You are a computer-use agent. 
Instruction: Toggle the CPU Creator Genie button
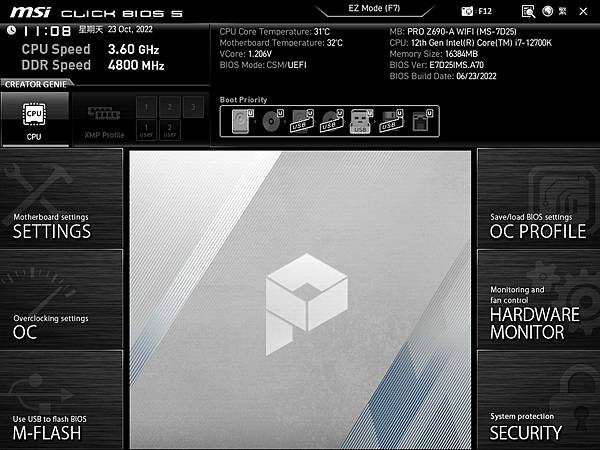[x=35, y=119]
